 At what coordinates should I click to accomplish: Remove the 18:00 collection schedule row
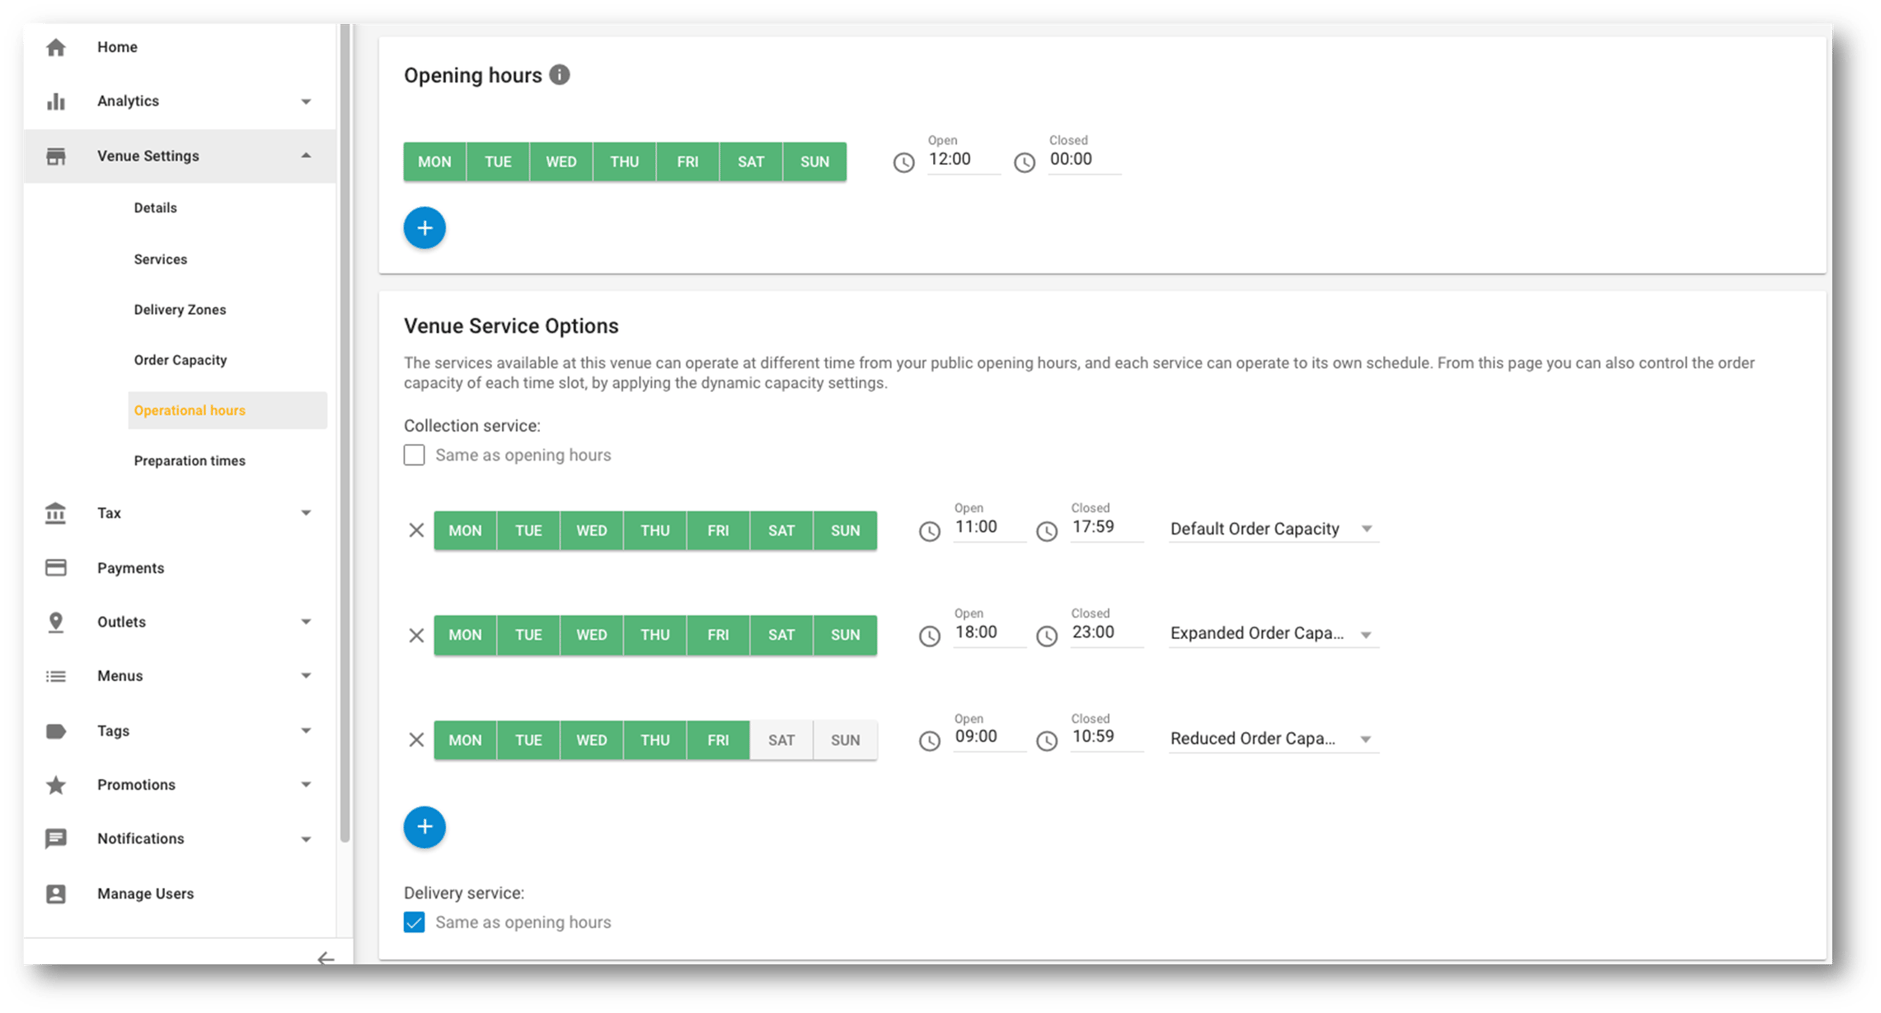(416, 634)
